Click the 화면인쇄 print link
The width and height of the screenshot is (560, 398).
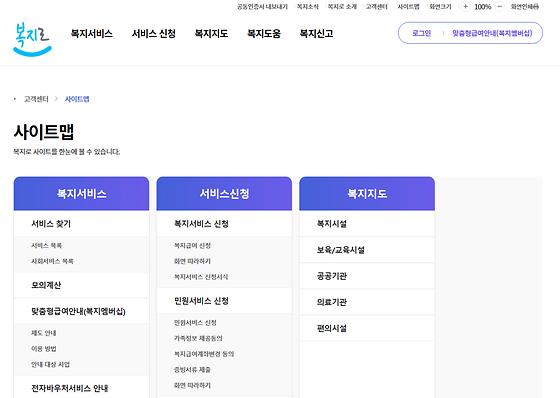(525, 6)
